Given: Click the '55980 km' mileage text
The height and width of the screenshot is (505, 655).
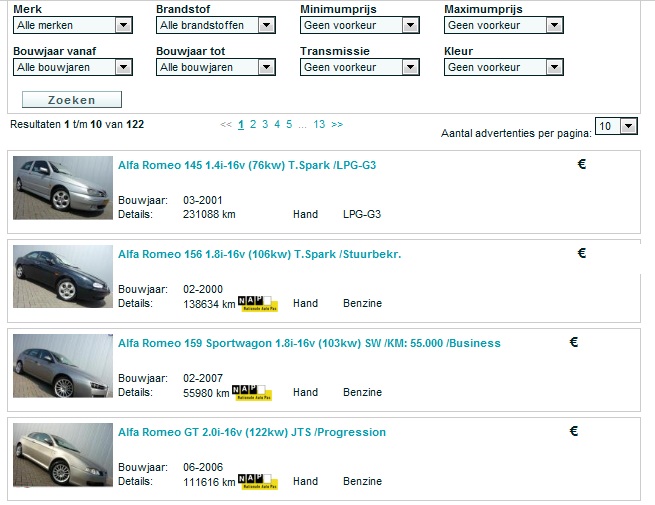Looking at the screenshot, I should (206, 393).
